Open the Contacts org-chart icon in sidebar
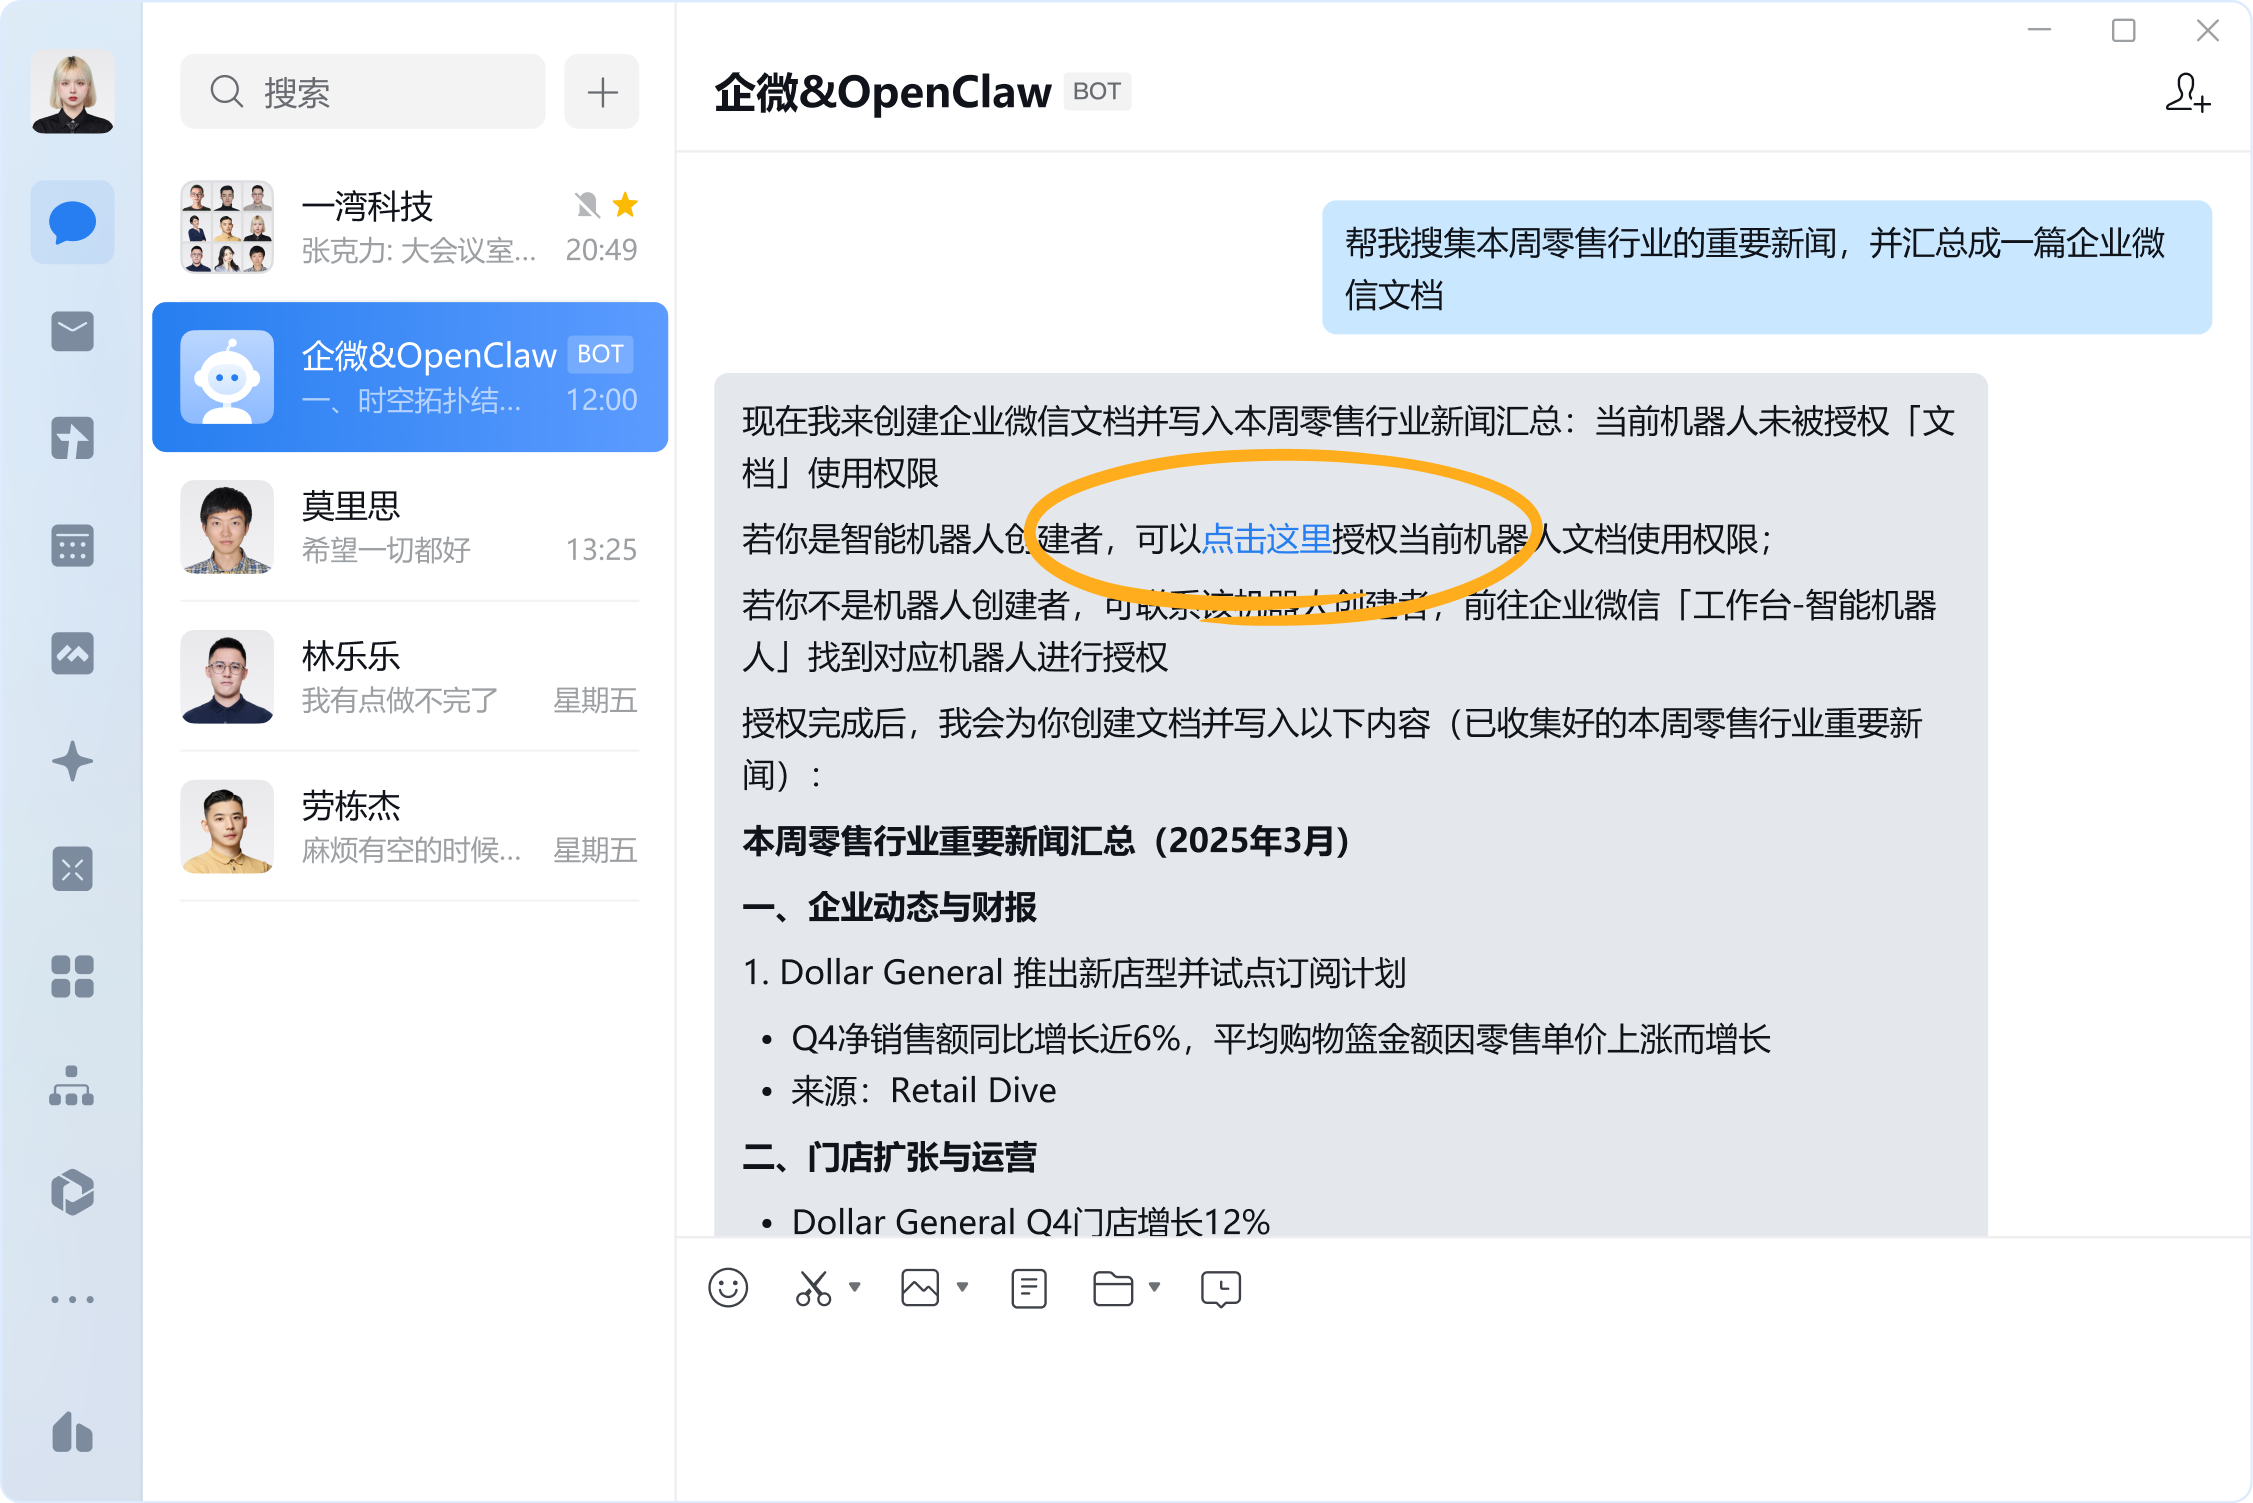 click(72, 1090)
